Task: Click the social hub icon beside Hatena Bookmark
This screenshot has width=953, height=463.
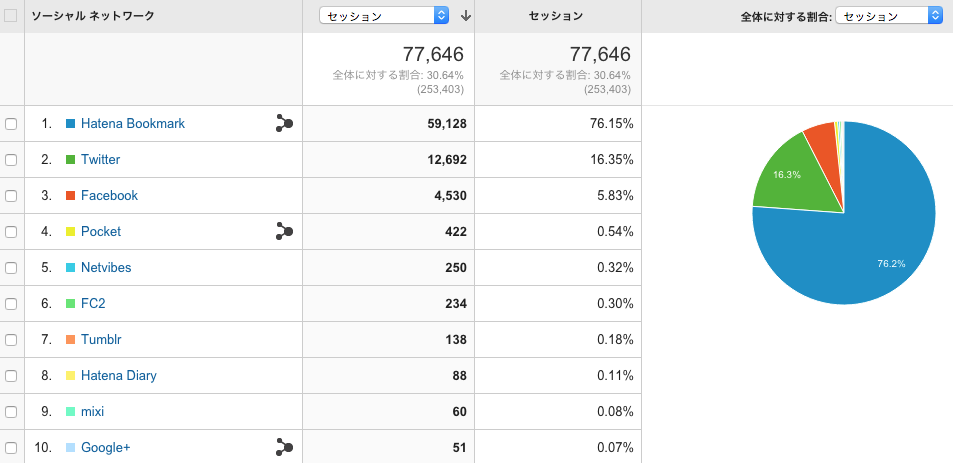Action: (284, 123)
